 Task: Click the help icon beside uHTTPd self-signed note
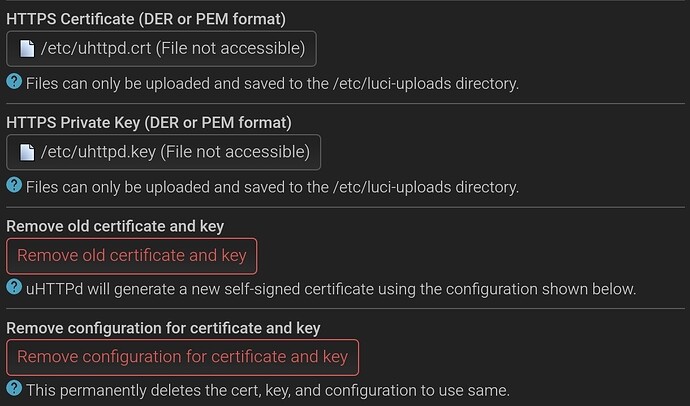14,288
